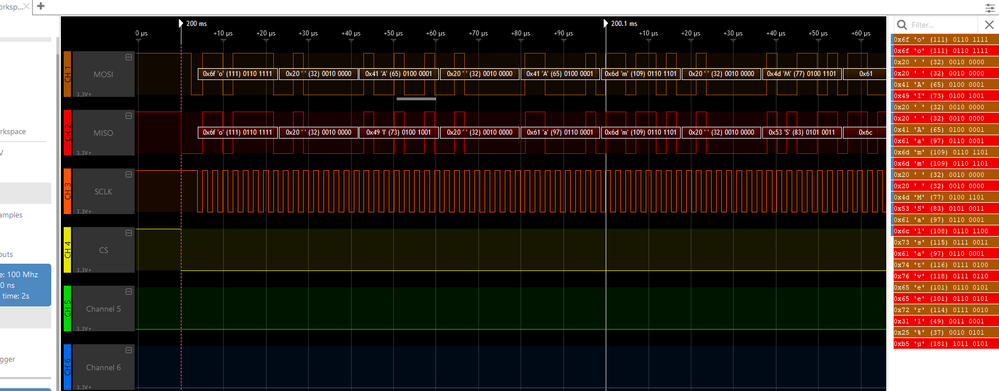The image size is (999, 391).
Task: Collapse the CS channel row
Action: click(129, 232)
